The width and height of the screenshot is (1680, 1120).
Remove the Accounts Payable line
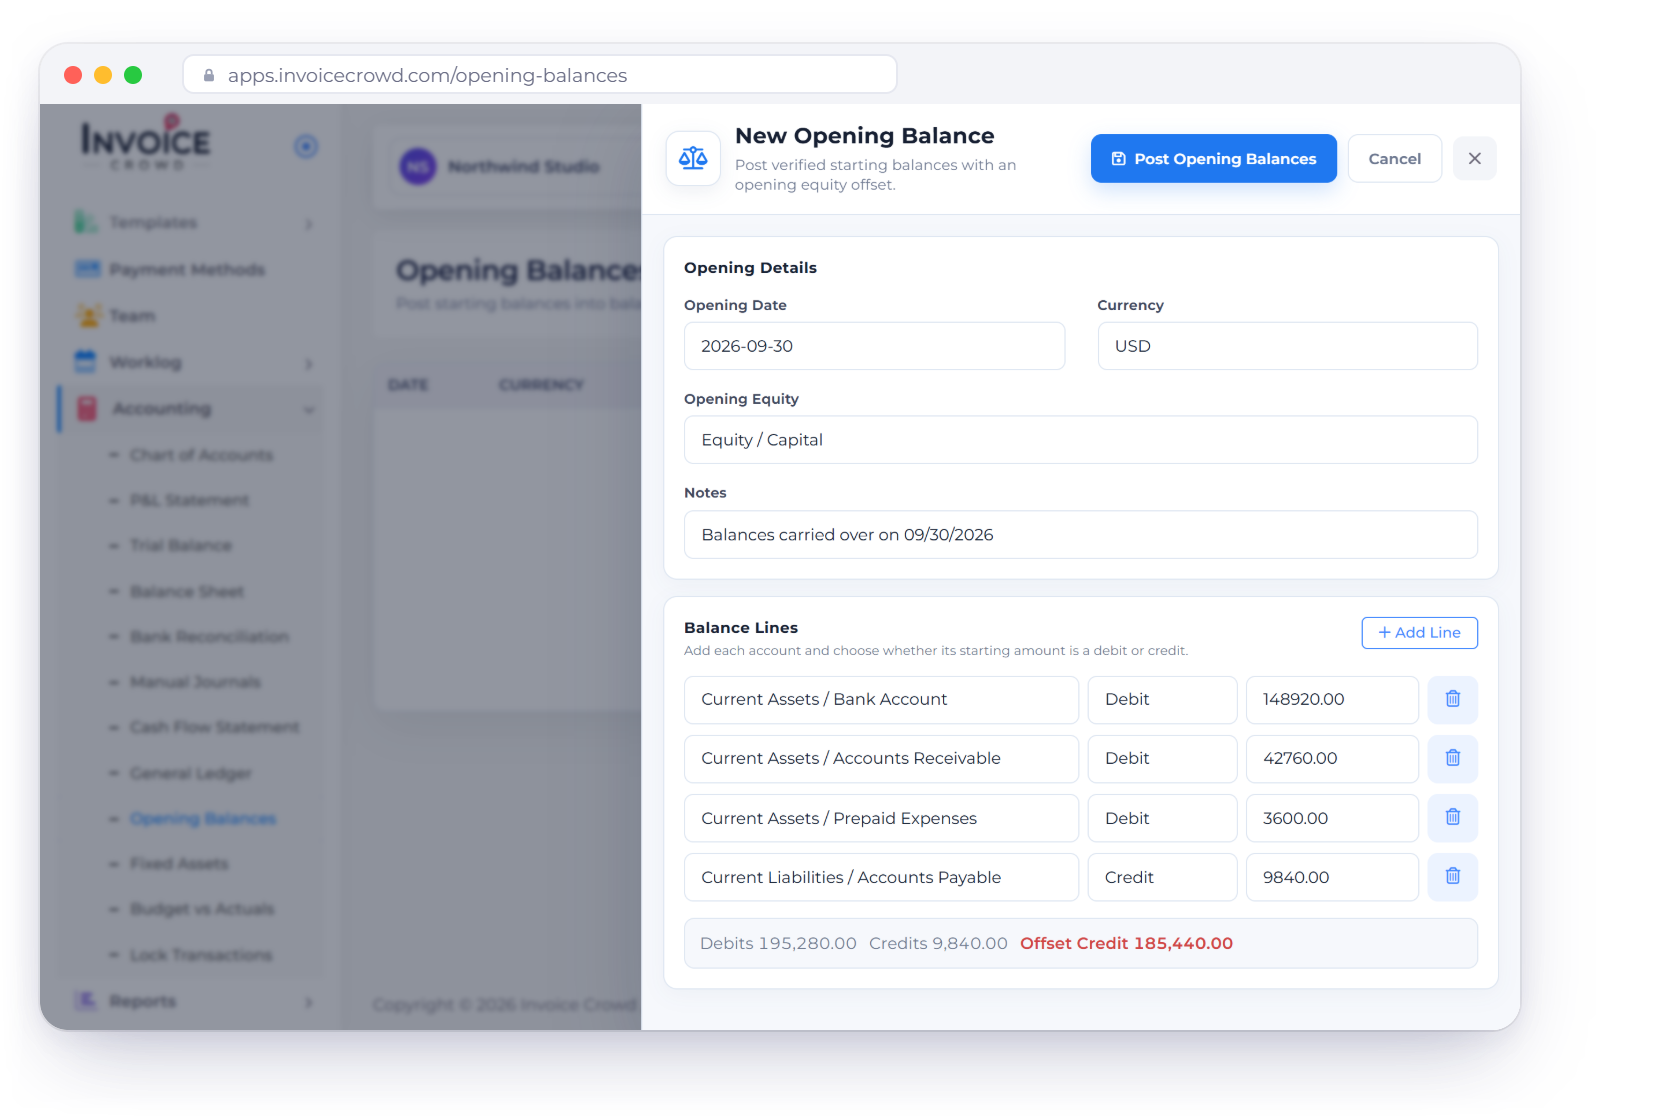tap(1452, 876)
